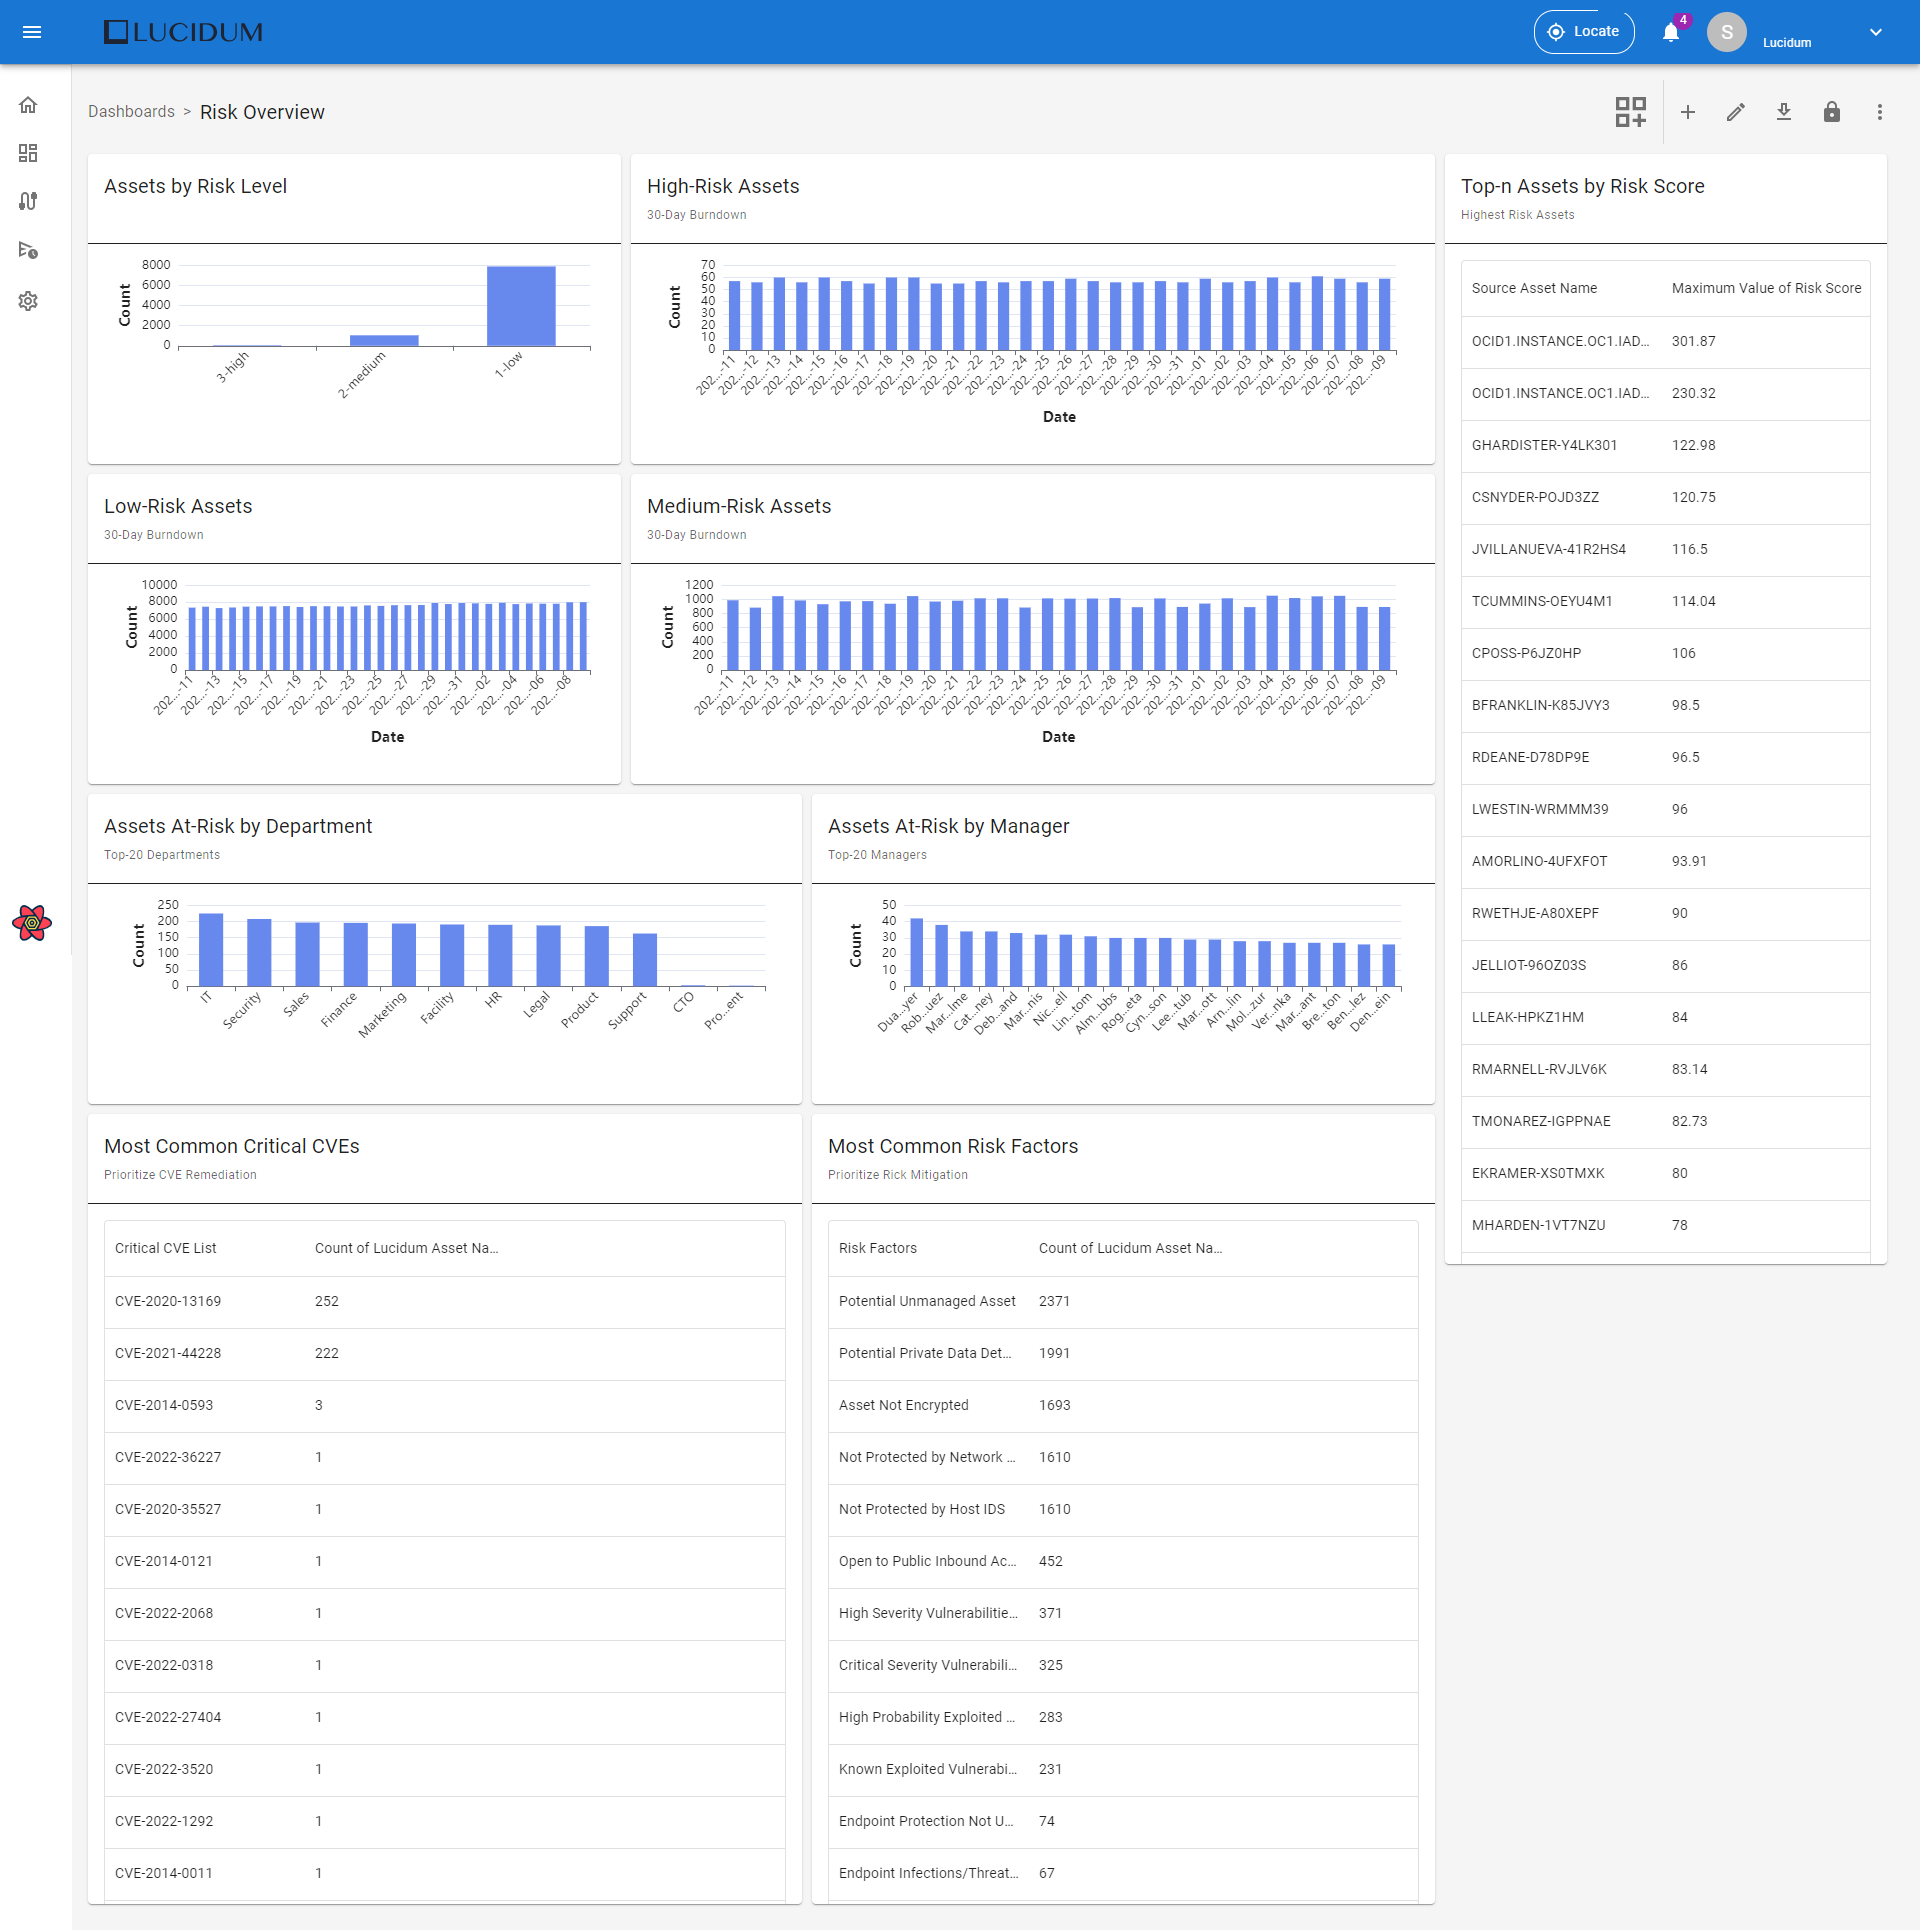The width and height of the screenshot is (1920, 1930).
Task: Download the dashboard
Action: pos(1784,112)
